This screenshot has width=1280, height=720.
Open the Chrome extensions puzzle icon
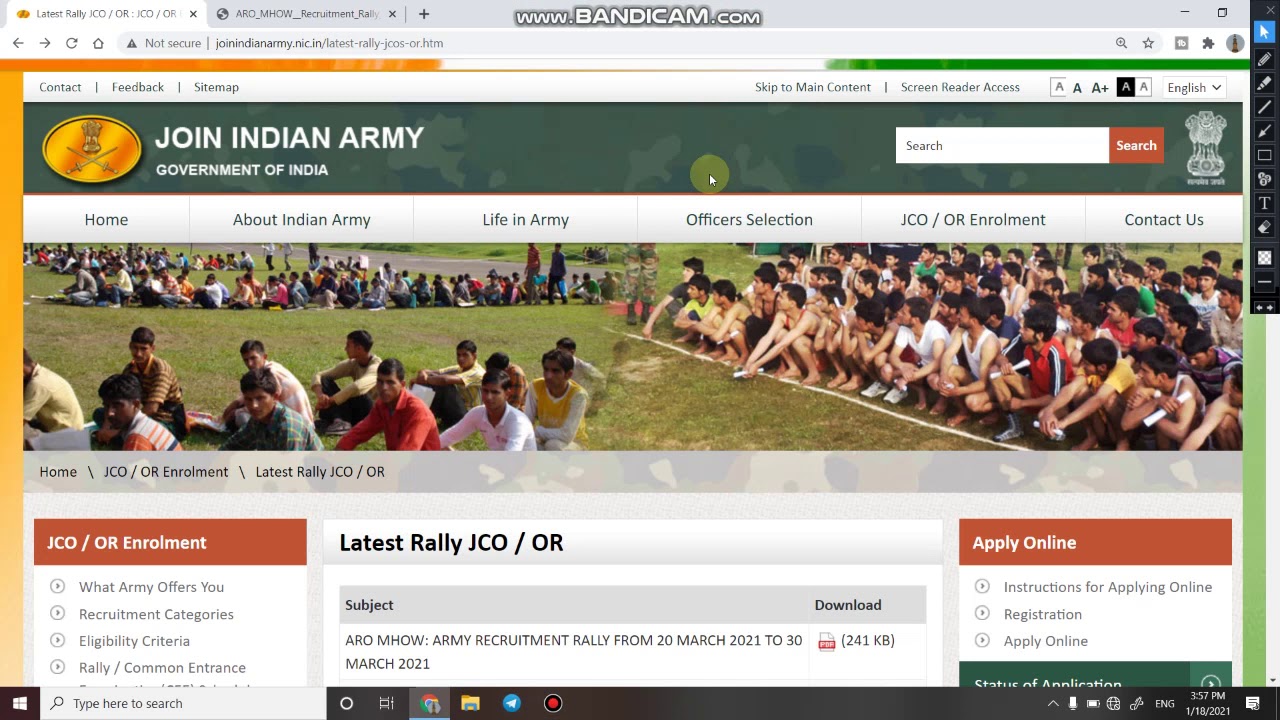(x=1208, y=43)
